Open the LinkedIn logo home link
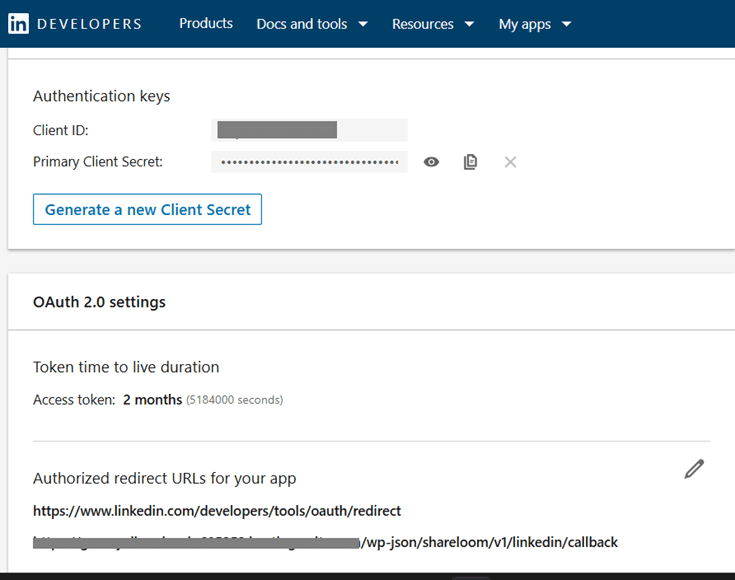The height and width of the screenshot is (580, 735). 18,23
